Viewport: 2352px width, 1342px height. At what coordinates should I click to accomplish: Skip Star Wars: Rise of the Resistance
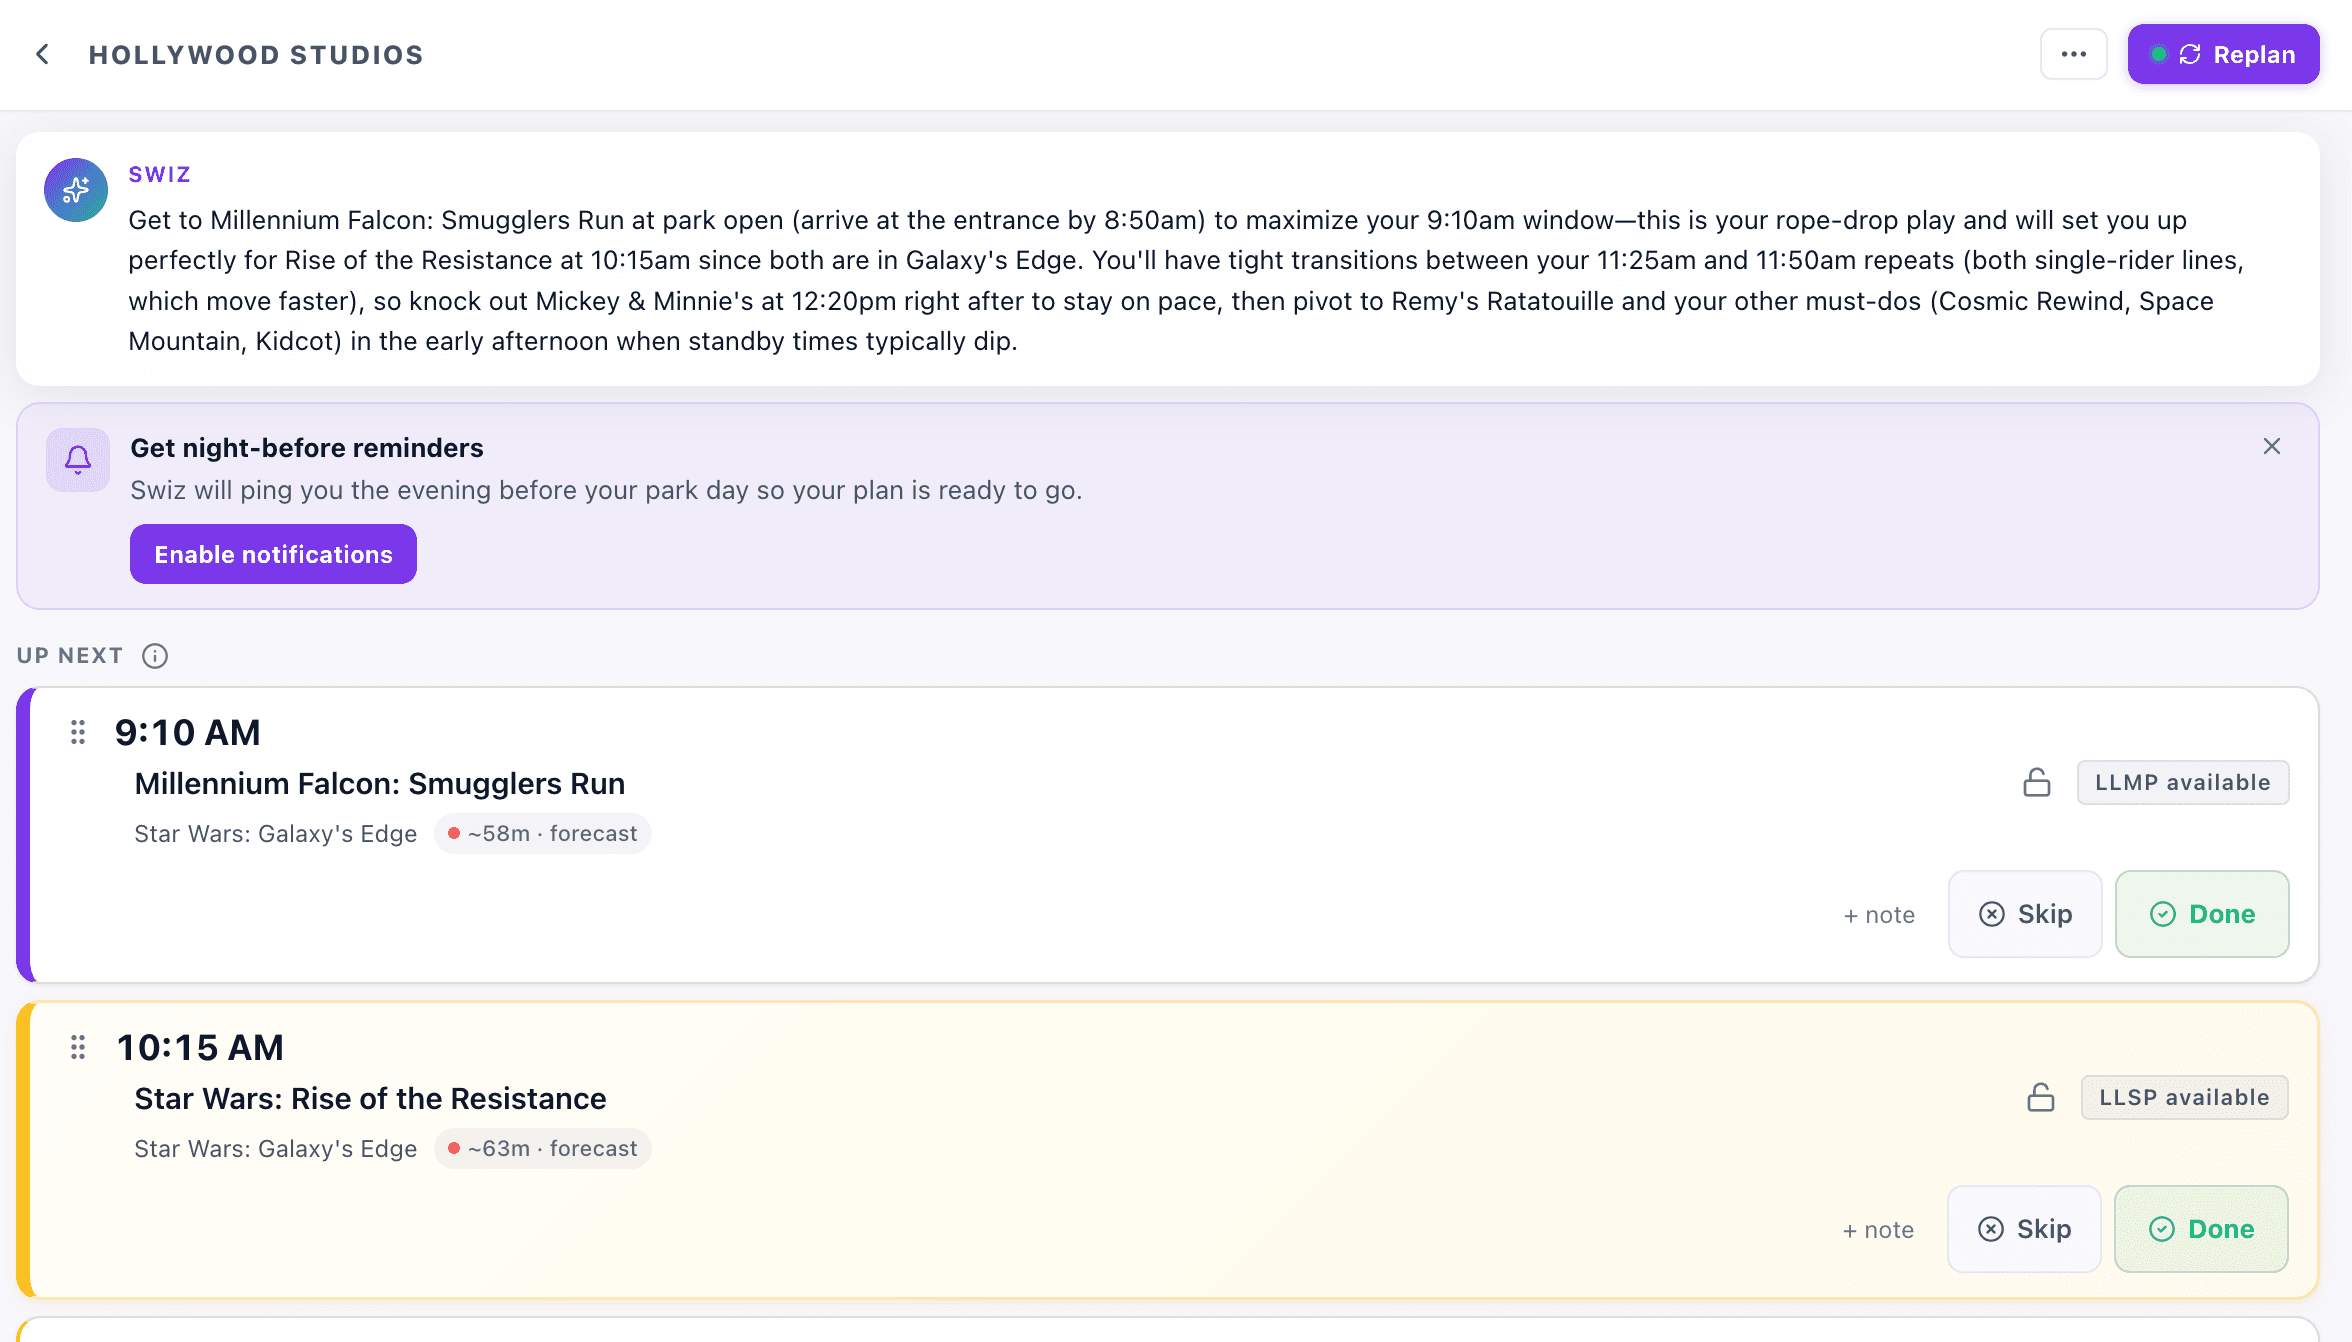click(2024, 1229)
